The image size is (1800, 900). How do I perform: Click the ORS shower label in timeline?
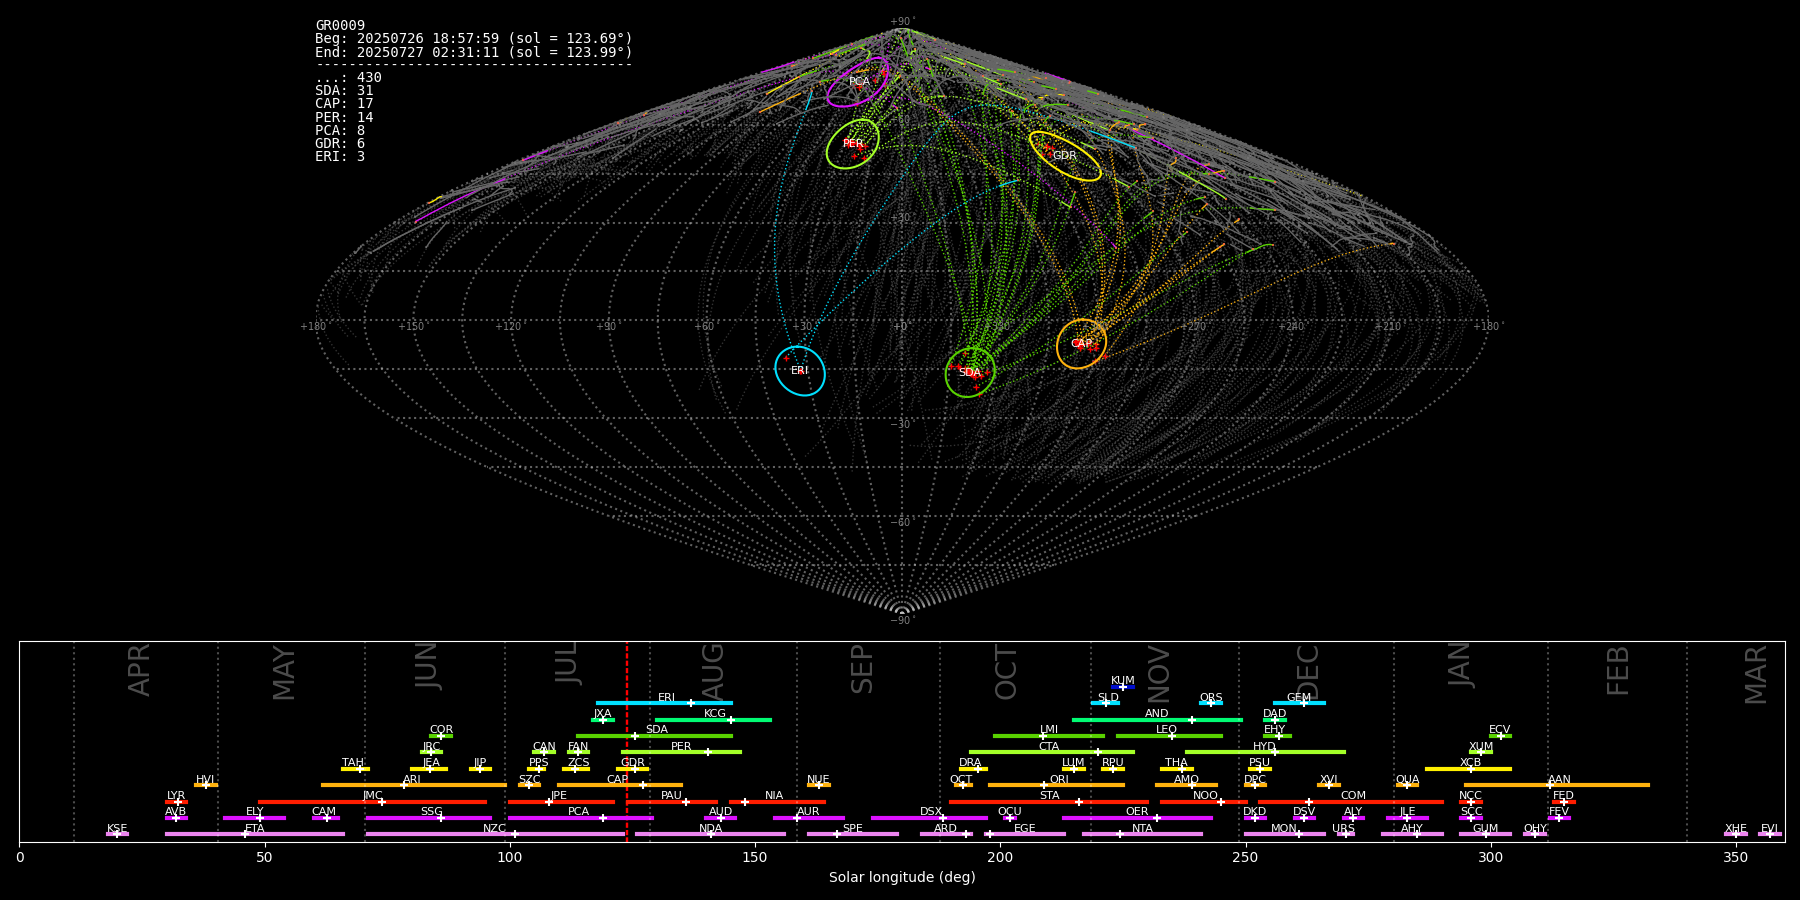click(1211, 698)
